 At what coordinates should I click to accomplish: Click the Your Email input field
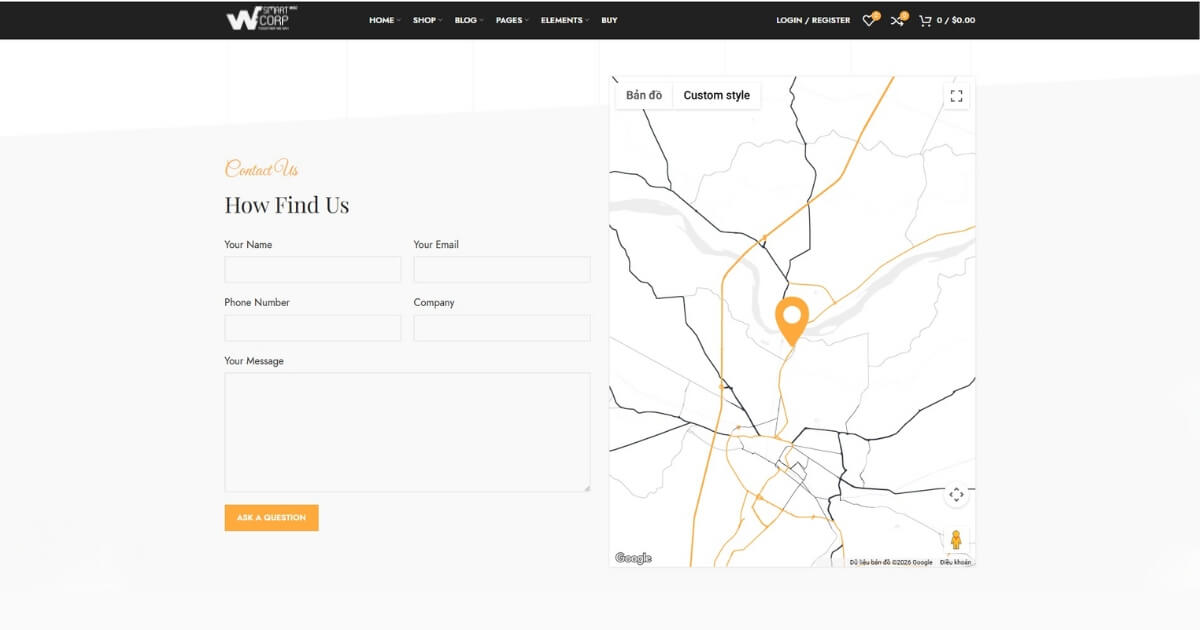click(x=501, y=270)
